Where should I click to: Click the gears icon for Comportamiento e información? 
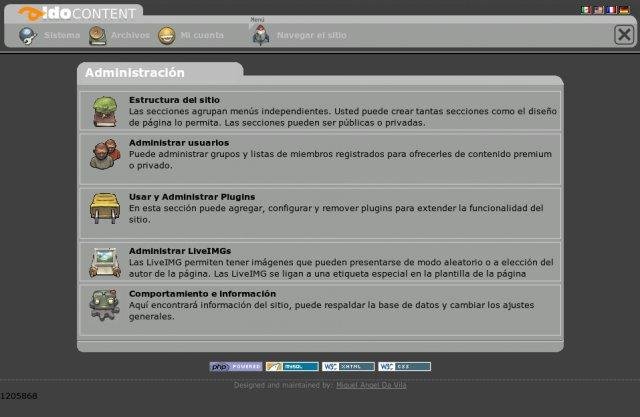point(105,305)
